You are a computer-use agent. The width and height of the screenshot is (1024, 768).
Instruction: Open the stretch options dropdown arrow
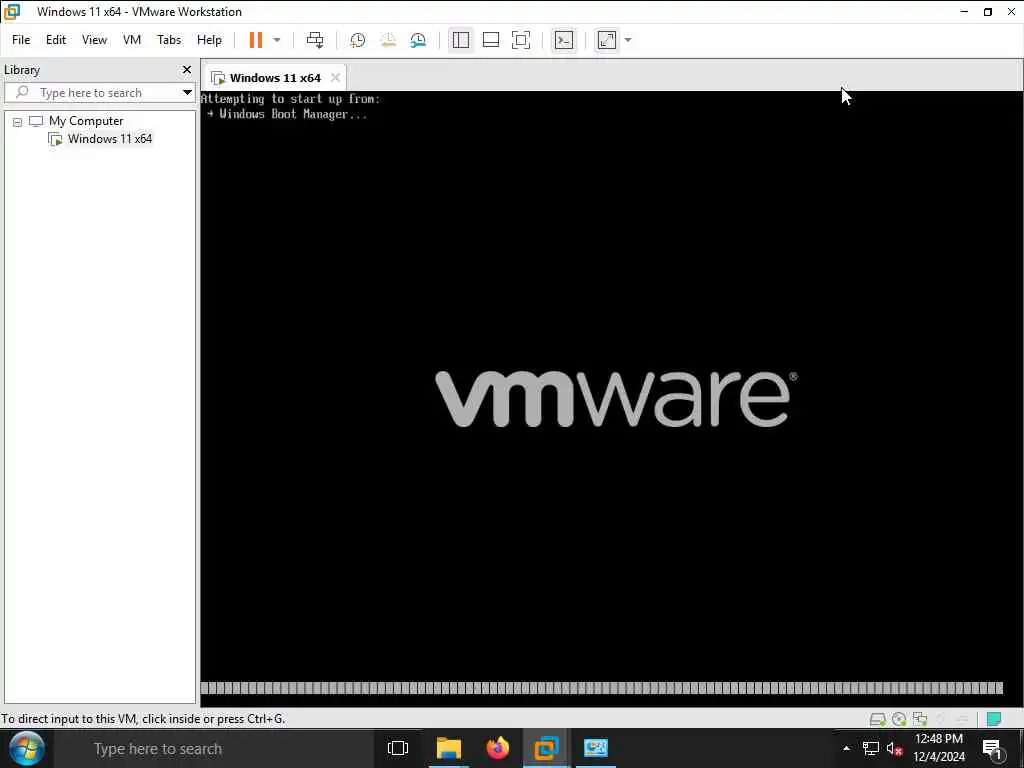pos(628,40)
